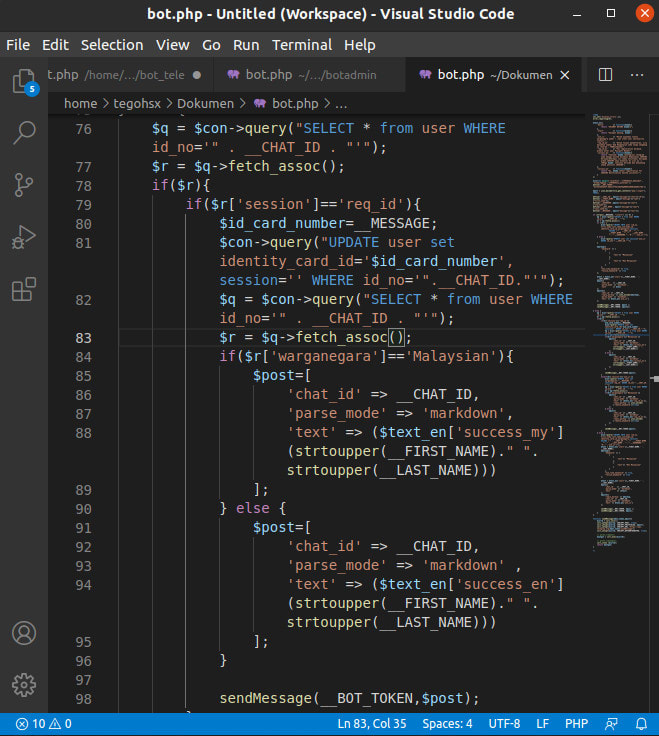Image resolution: width=659 pixels, height=736 pixels.
Task: Place cursor on 'warganegara' string
Action: [325, 356]
